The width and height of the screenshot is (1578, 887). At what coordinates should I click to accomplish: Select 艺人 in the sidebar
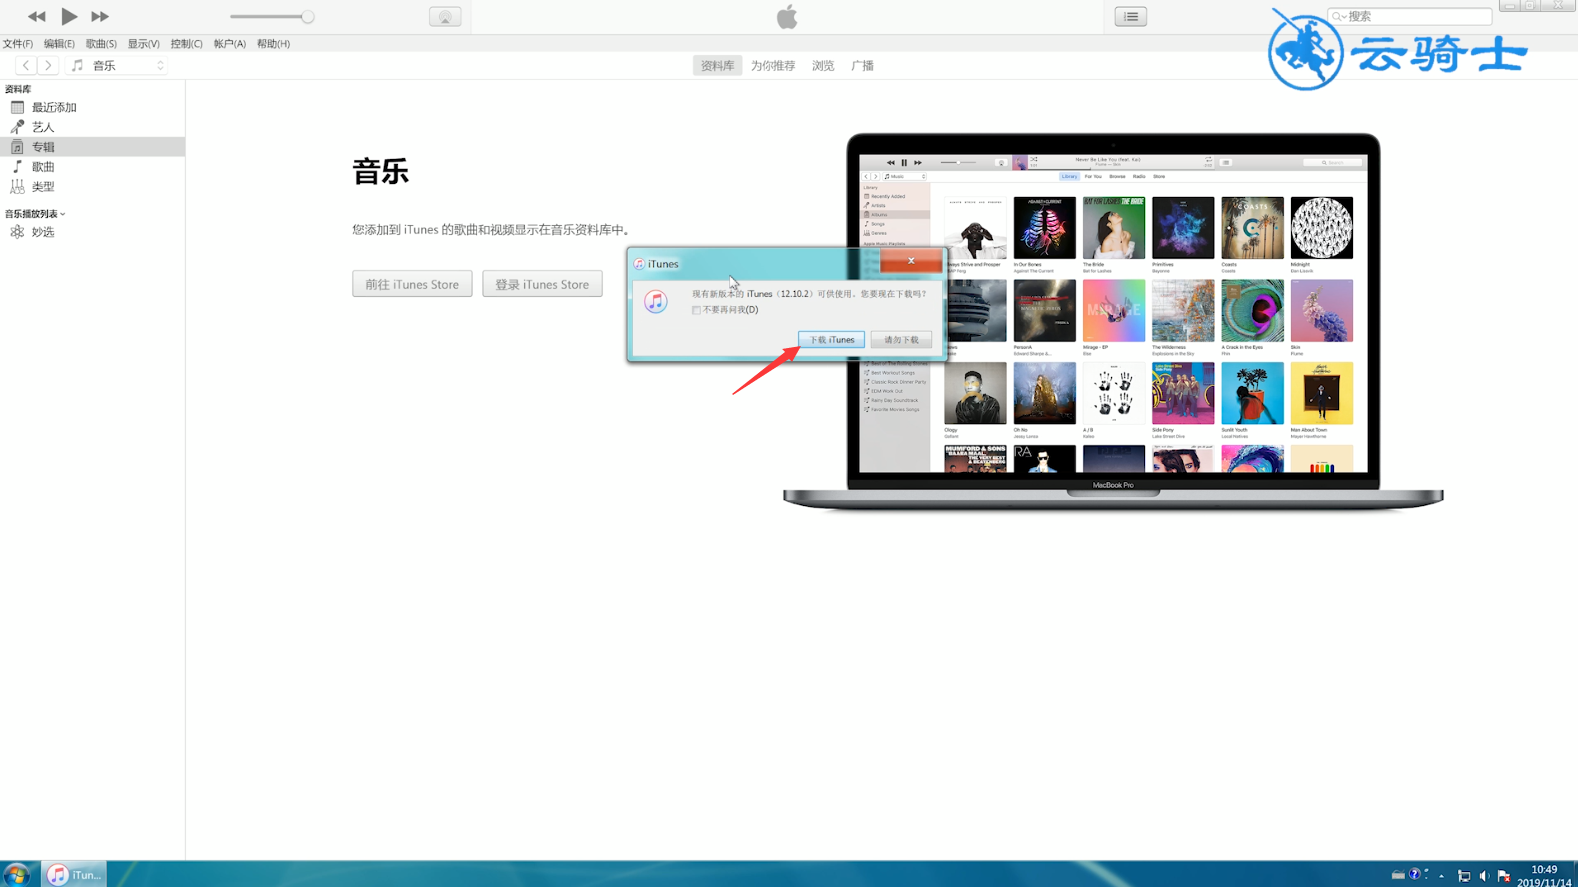[x=92, y=127]
